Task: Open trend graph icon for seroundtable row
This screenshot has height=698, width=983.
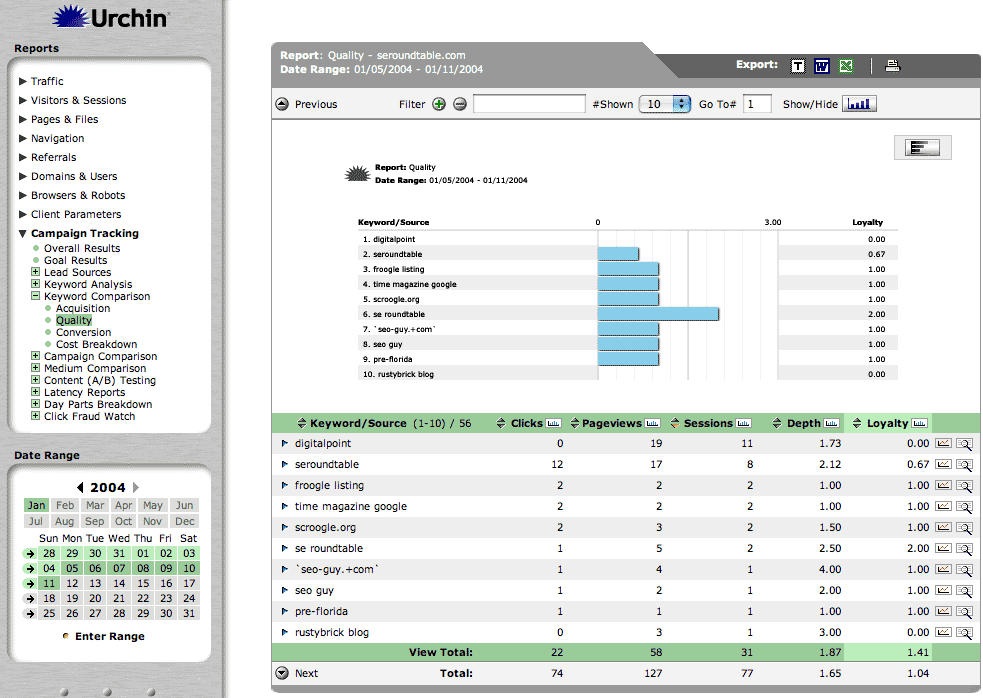Action: (x=943, y=465)
